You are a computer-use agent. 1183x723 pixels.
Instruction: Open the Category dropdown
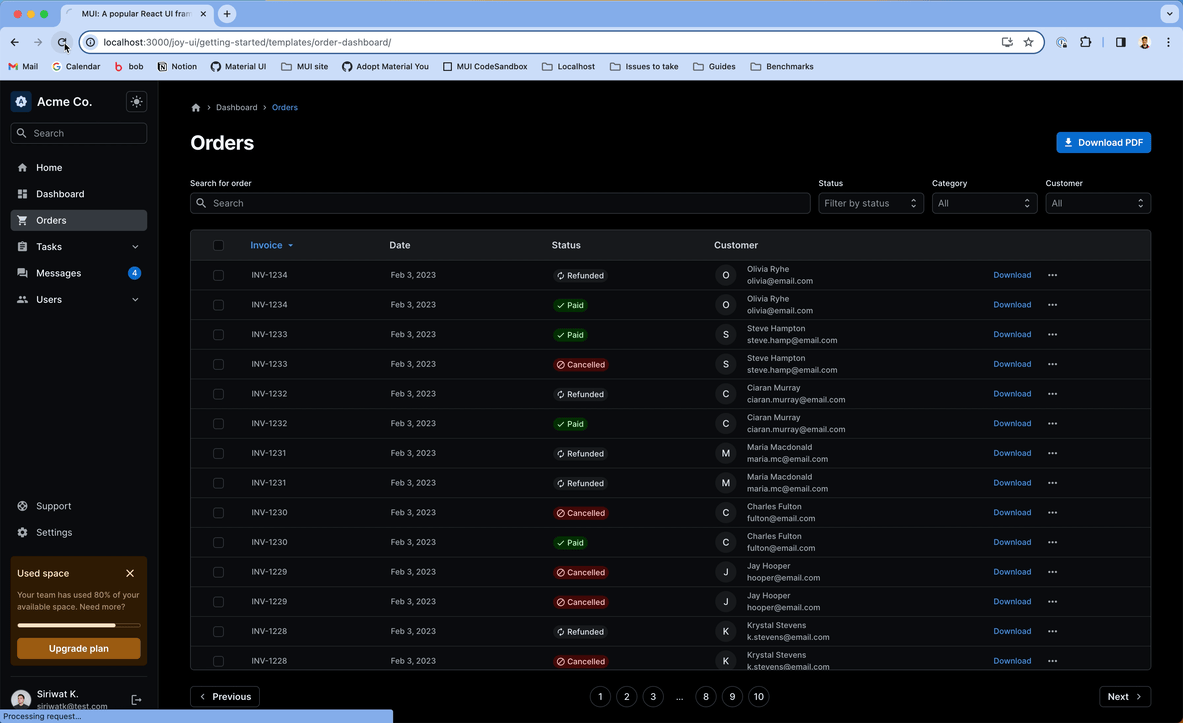click(984, 203)
